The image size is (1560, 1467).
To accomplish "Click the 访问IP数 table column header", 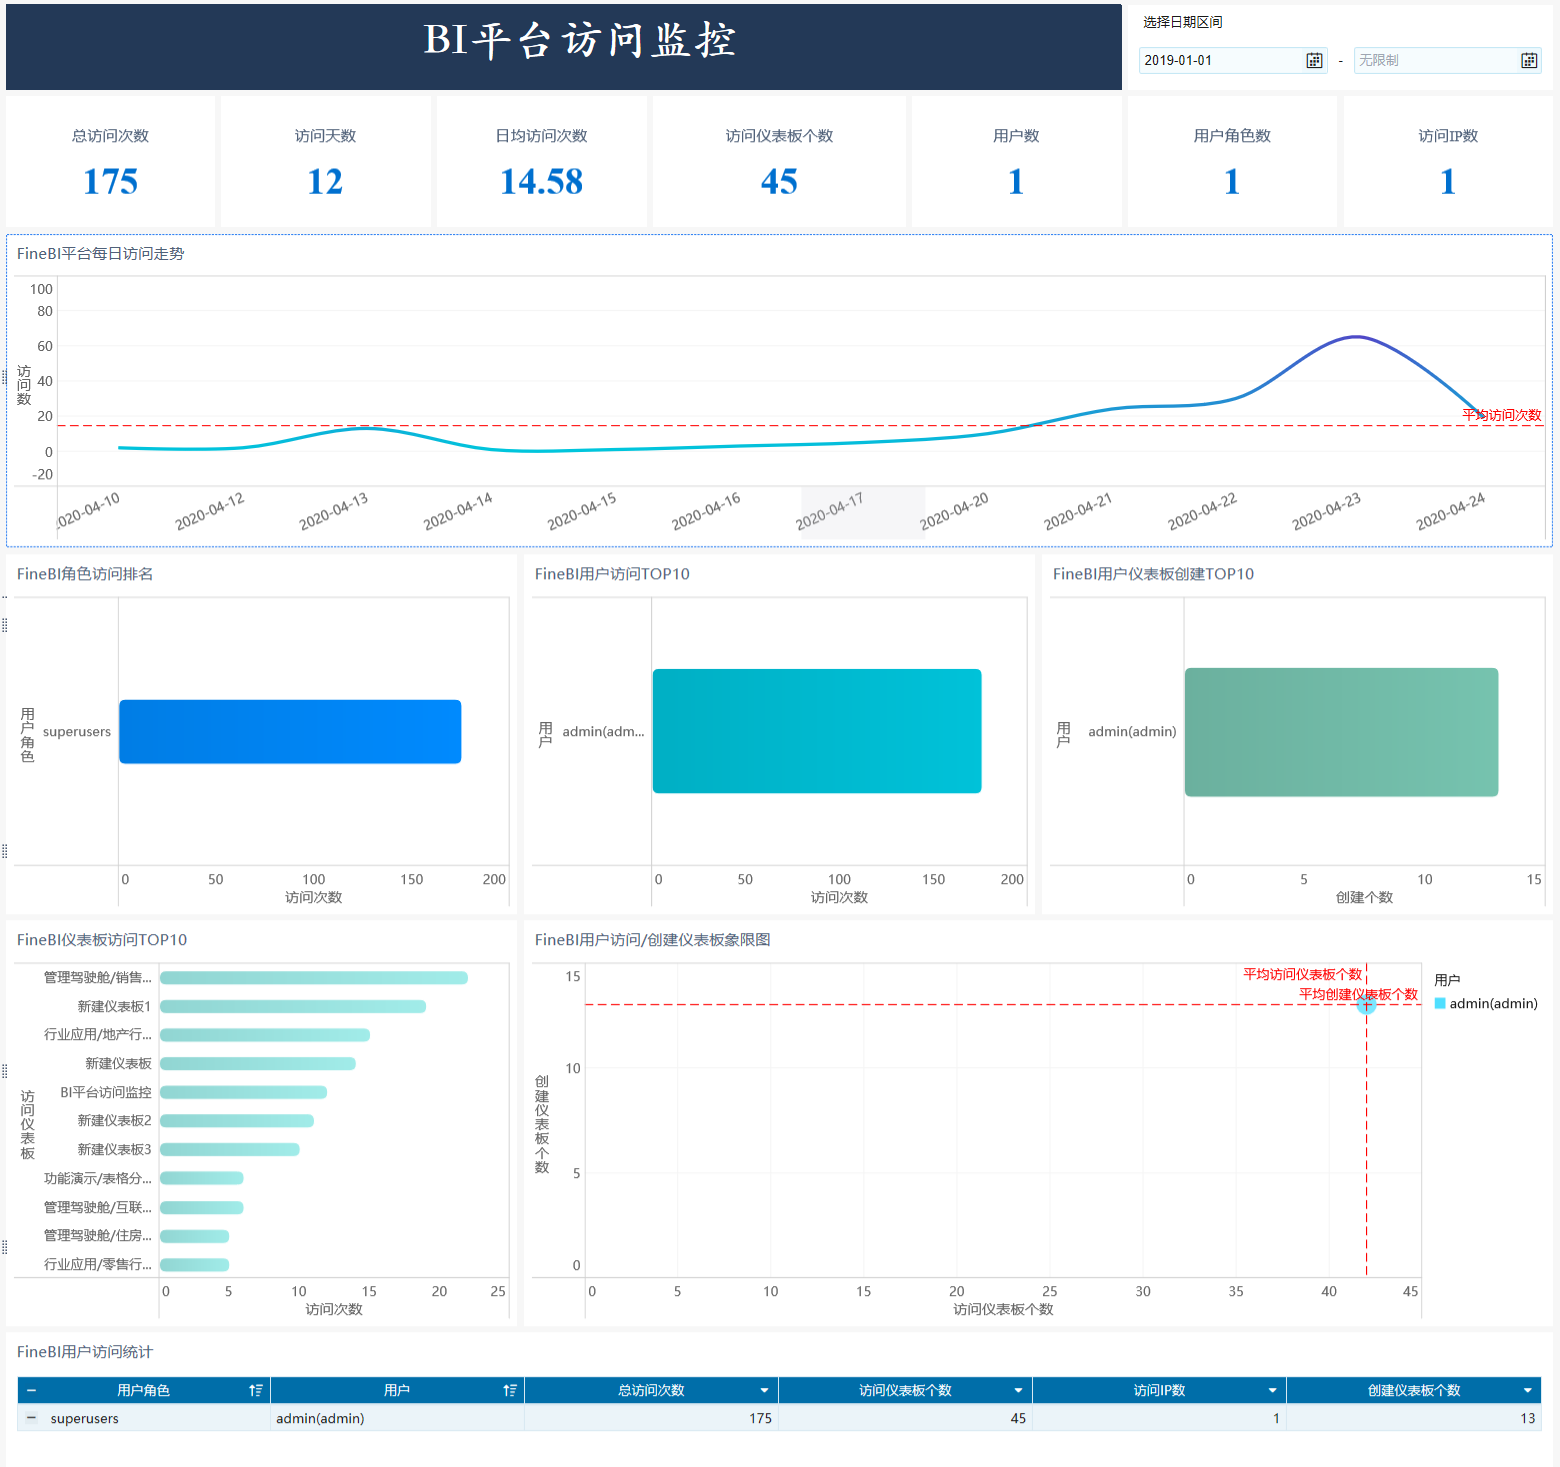I will click(1159, 1390).
